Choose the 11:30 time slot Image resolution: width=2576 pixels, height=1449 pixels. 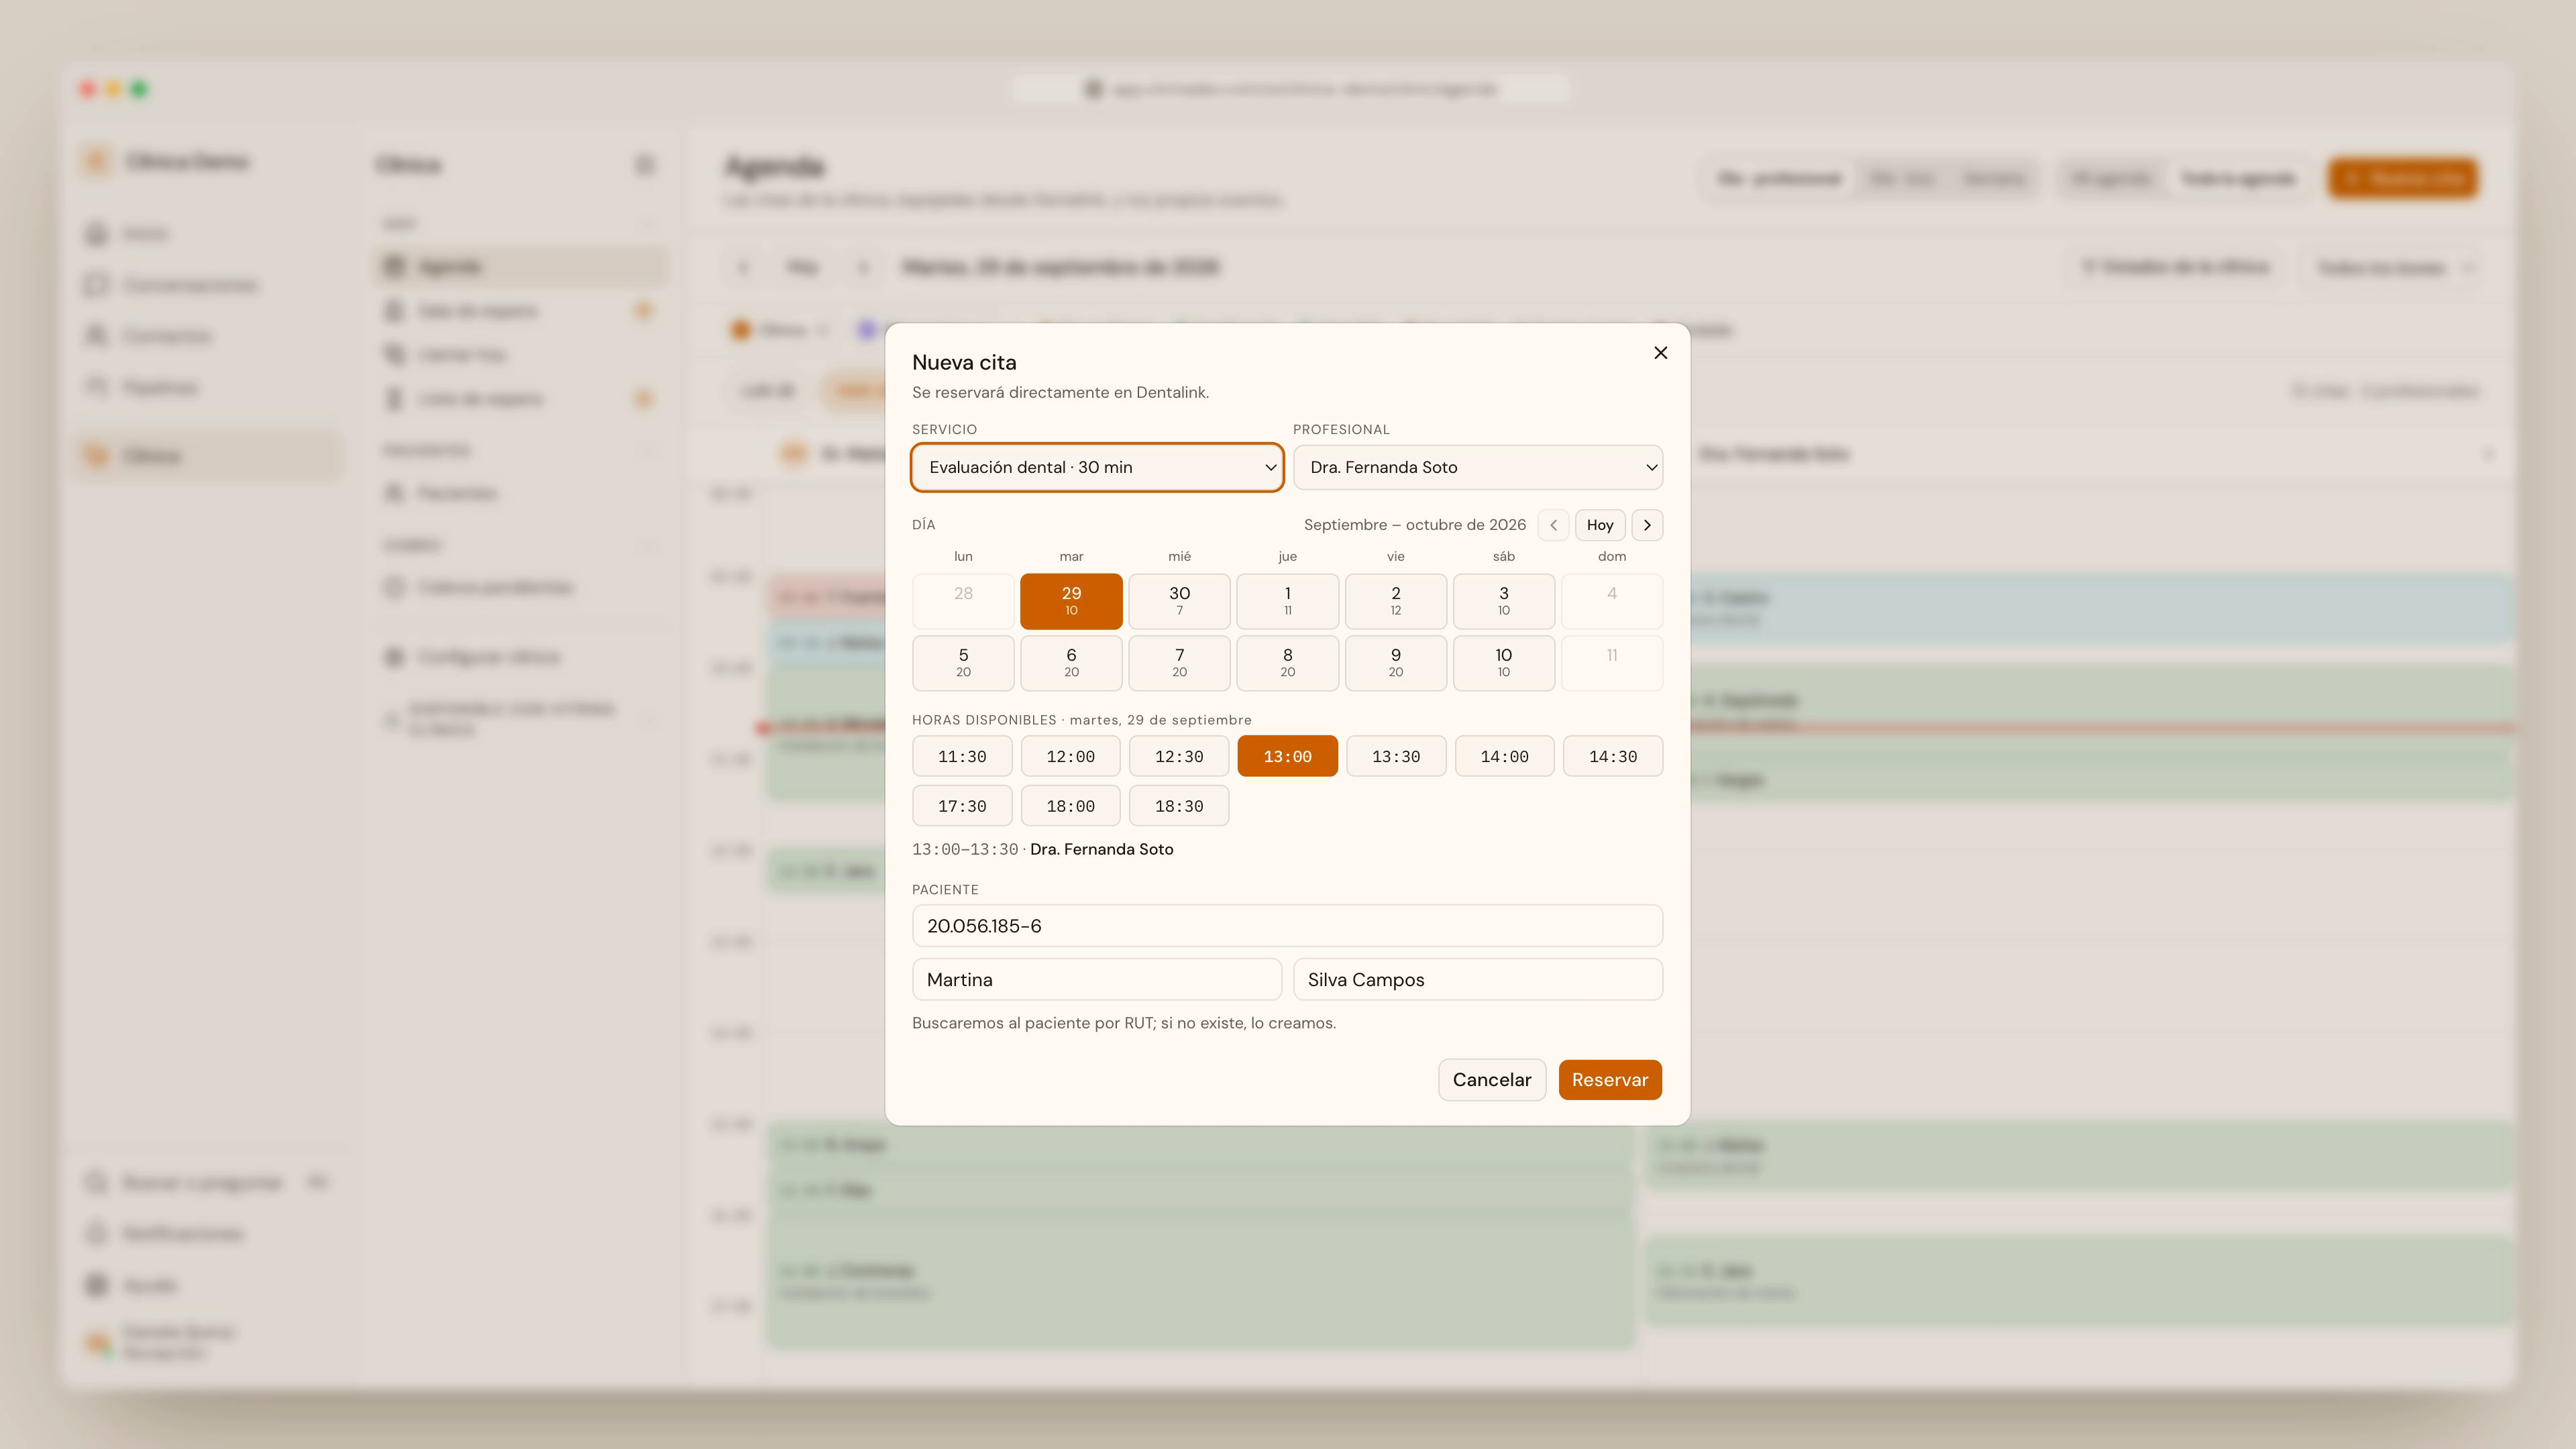(x=962, y=756)
